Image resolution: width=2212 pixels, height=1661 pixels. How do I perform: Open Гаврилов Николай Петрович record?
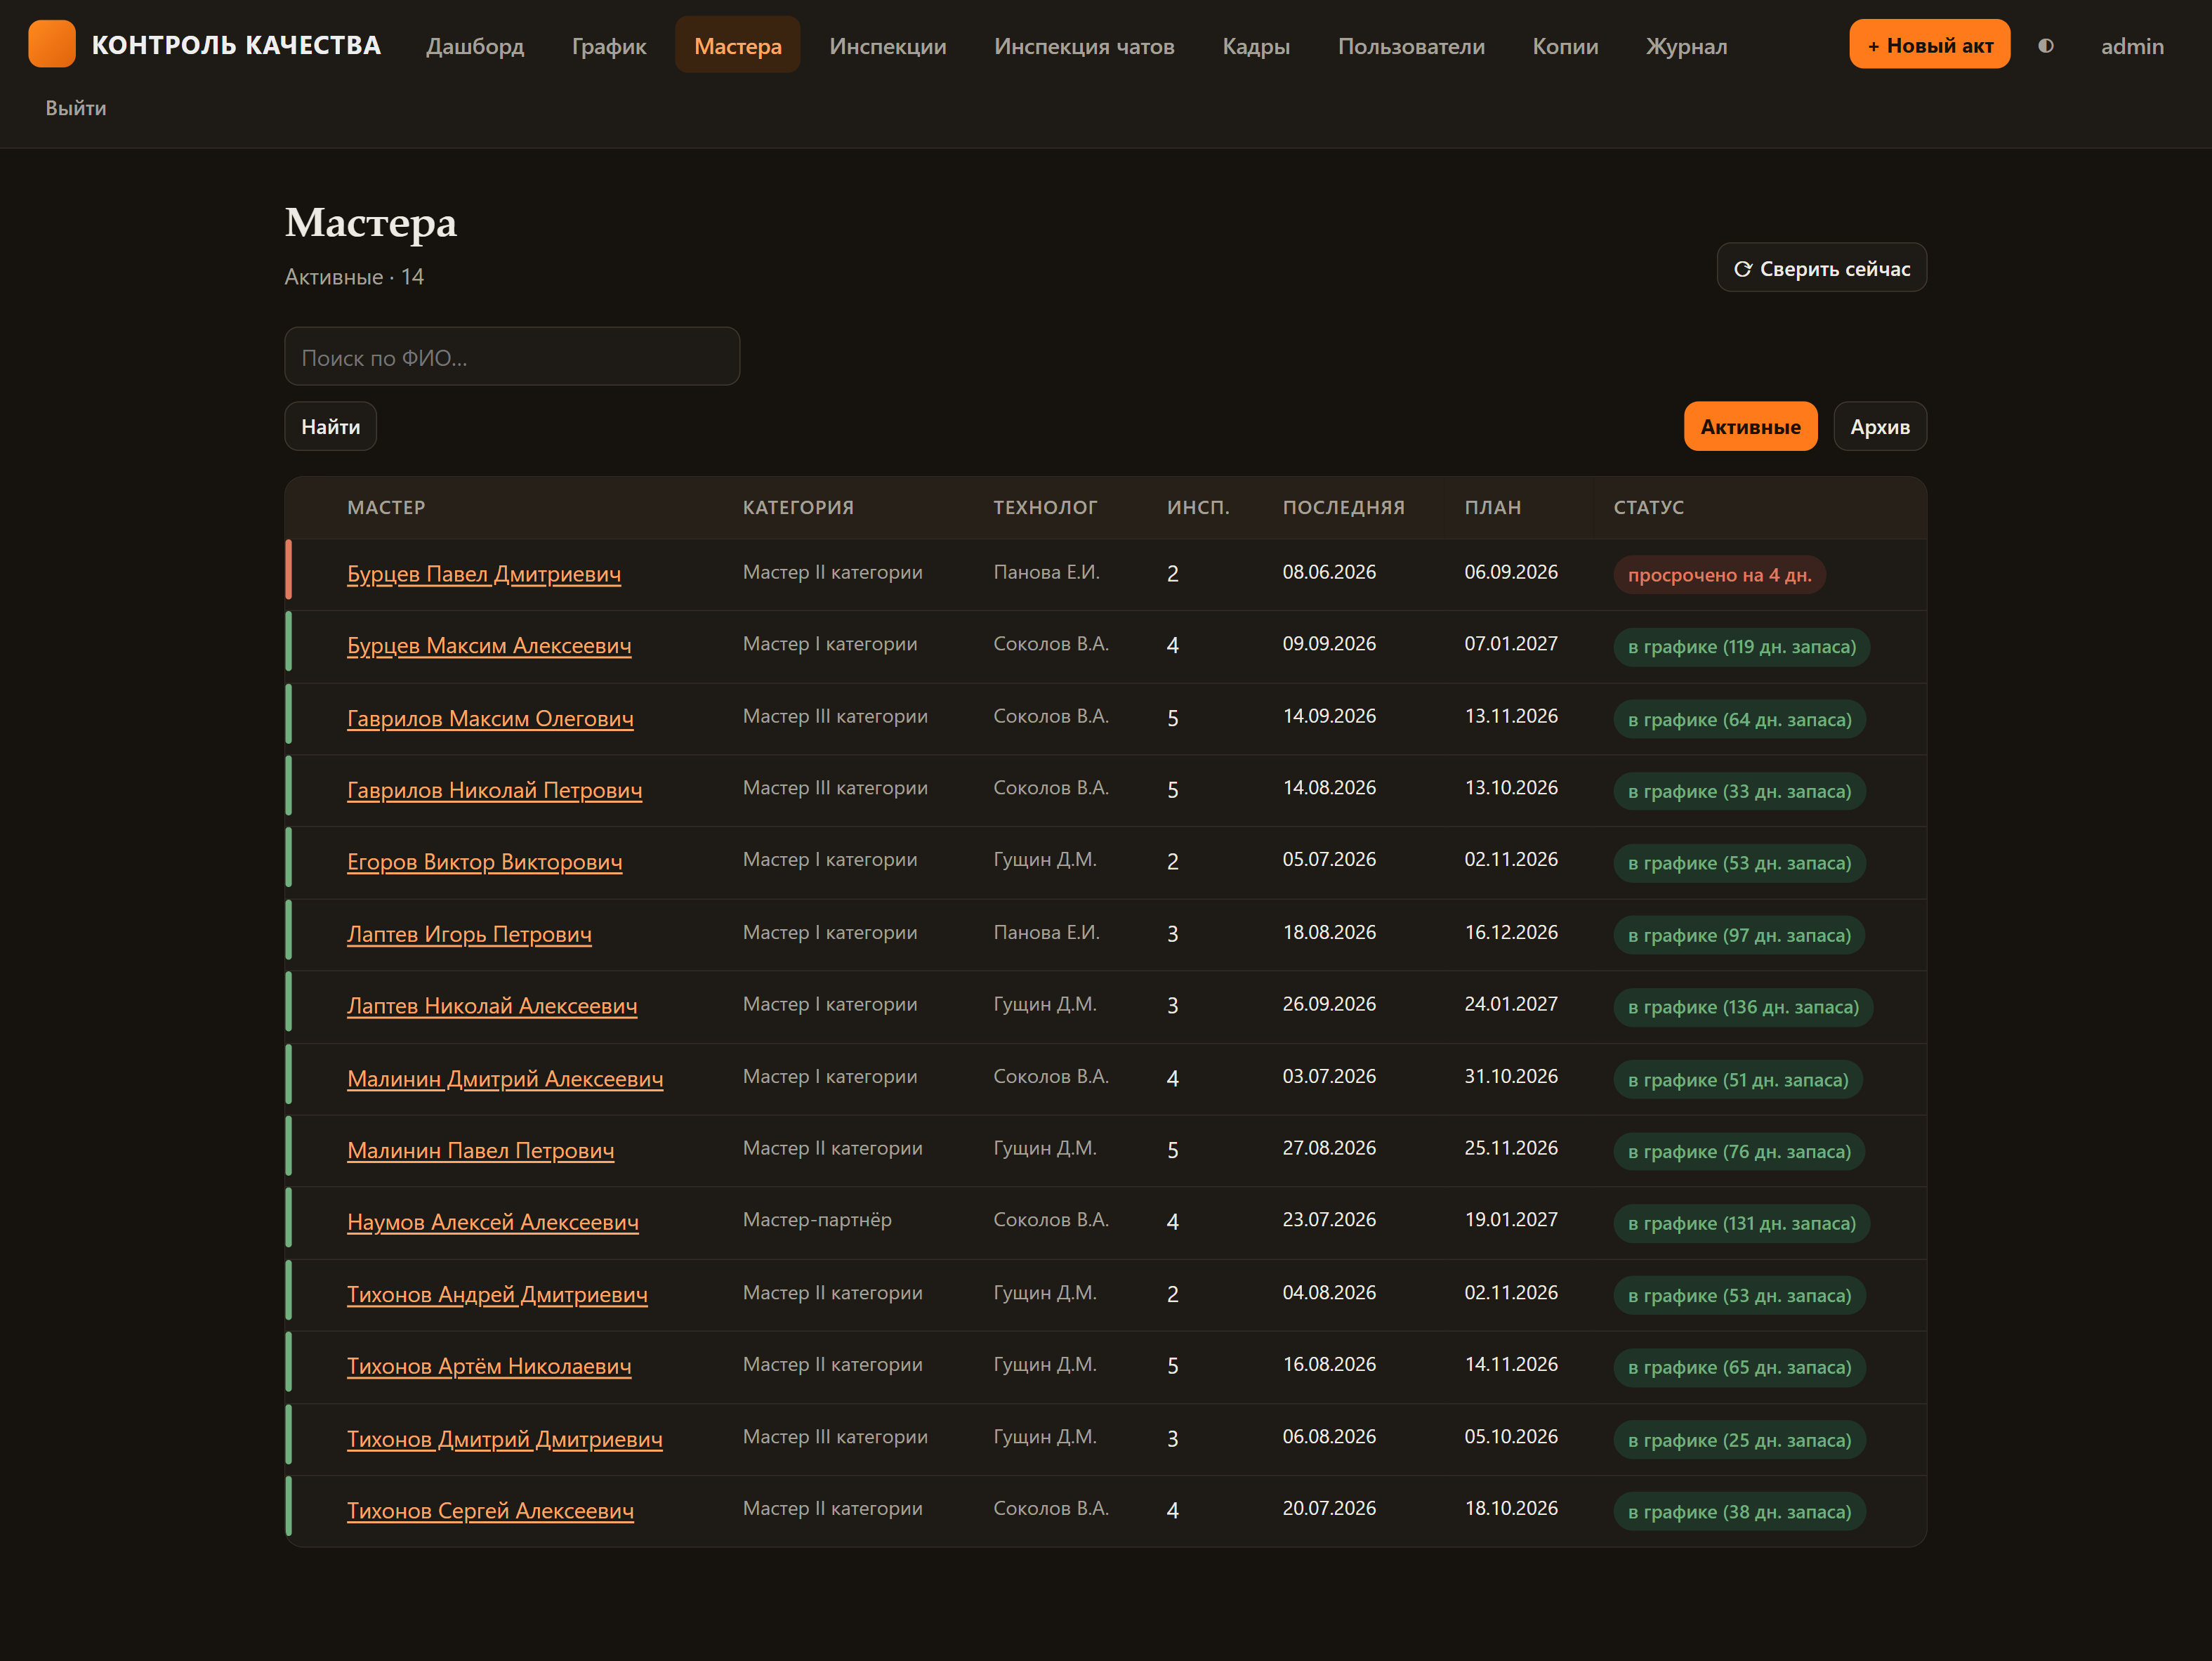point(495,790)
